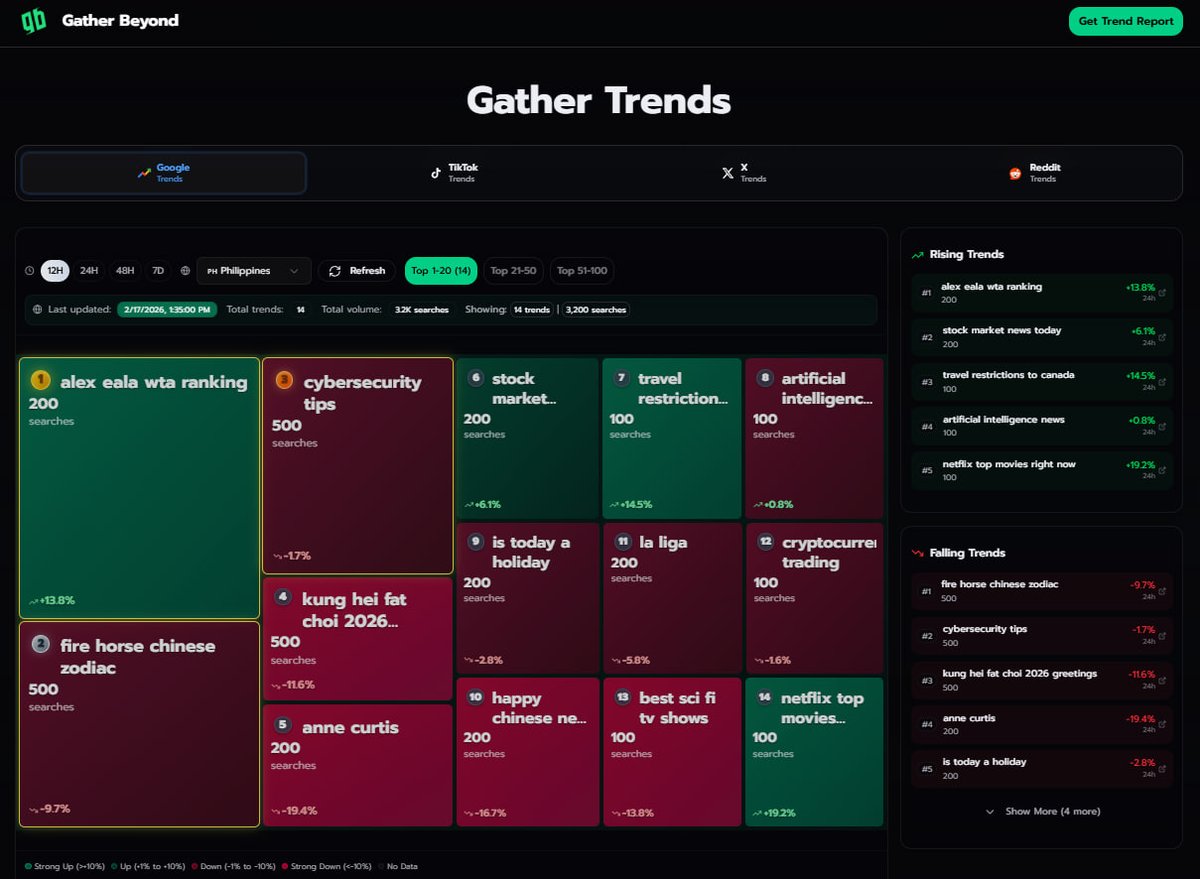Image resolution: width=1200 pixels, height=879 pixels.
Task: Click the clock icon beside 12H
Action: click(x=30, y=271)
